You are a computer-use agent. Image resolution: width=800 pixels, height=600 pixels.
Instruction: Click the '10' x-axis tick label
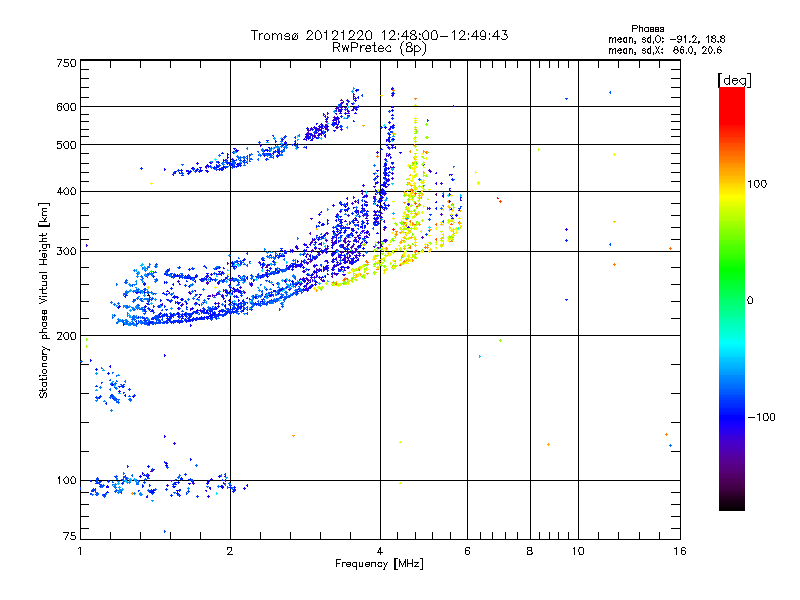578,551
